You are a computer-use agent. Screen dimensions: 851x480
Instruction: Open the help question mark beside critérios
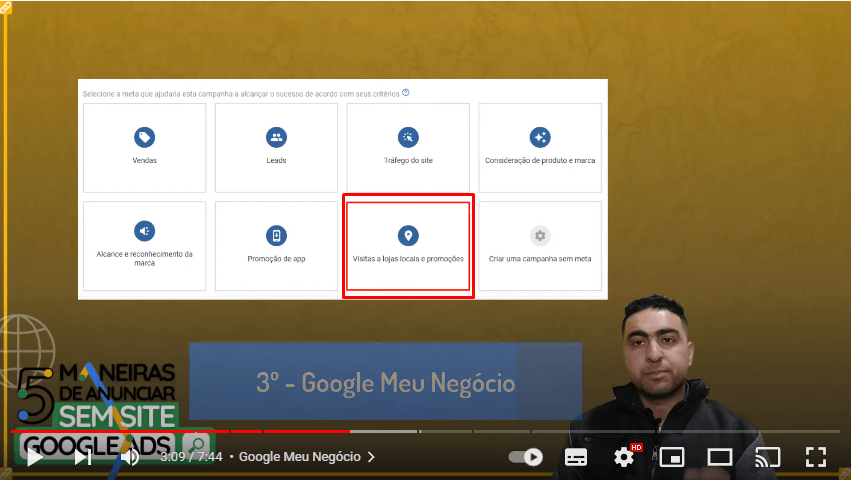click(x=405, y=93)
